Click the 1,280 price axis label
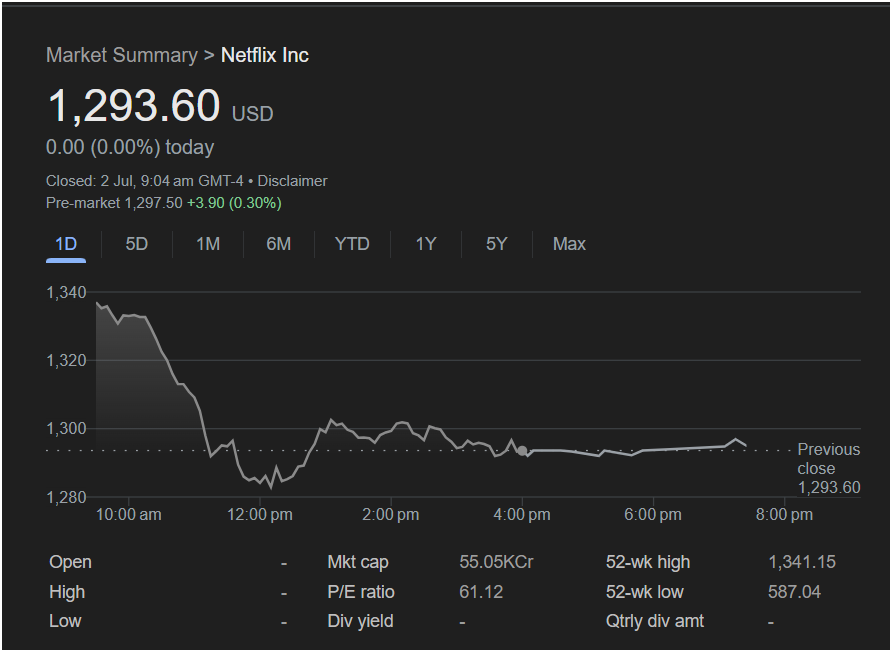The image size is (892, 652). click(x=67, y=497)
